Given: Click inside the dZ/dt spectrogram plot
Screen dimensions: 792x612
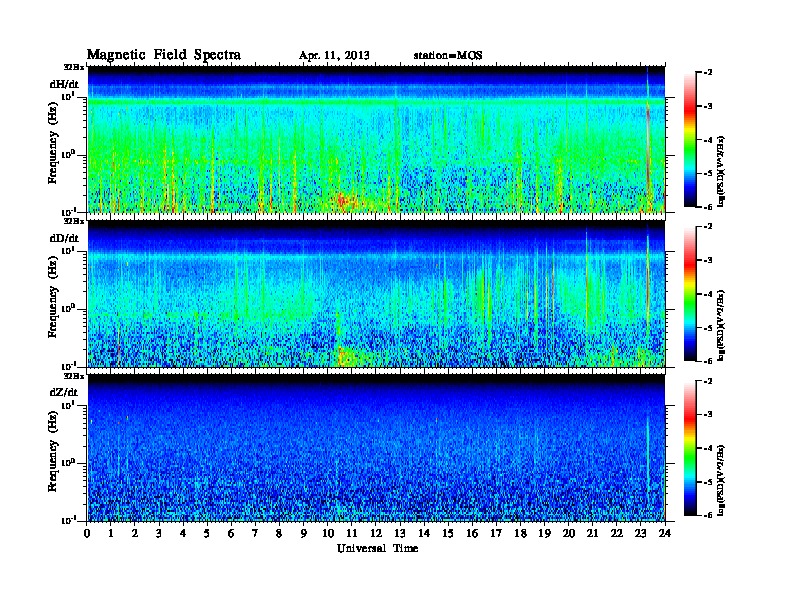Looking at the screenshot, I should [x=376, y=448].
